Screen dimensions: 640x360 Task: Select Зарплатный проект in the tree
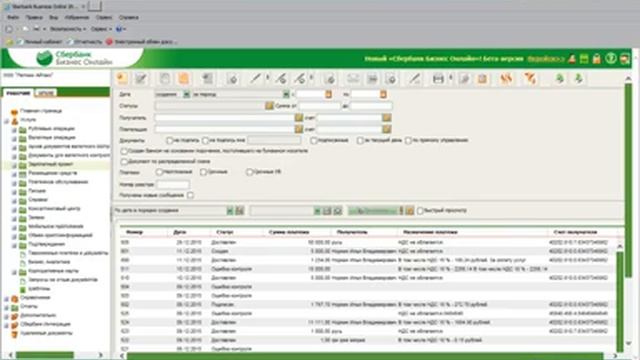tap(51, 164)
